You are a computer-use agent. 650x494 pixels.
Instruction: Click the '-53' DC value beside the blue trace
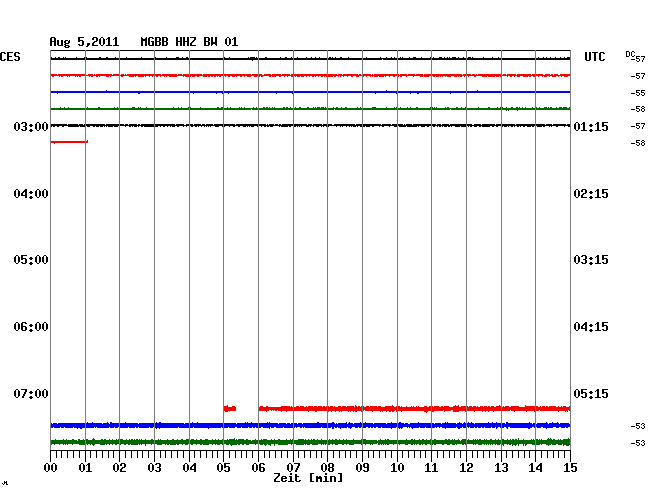coord(638,426)
